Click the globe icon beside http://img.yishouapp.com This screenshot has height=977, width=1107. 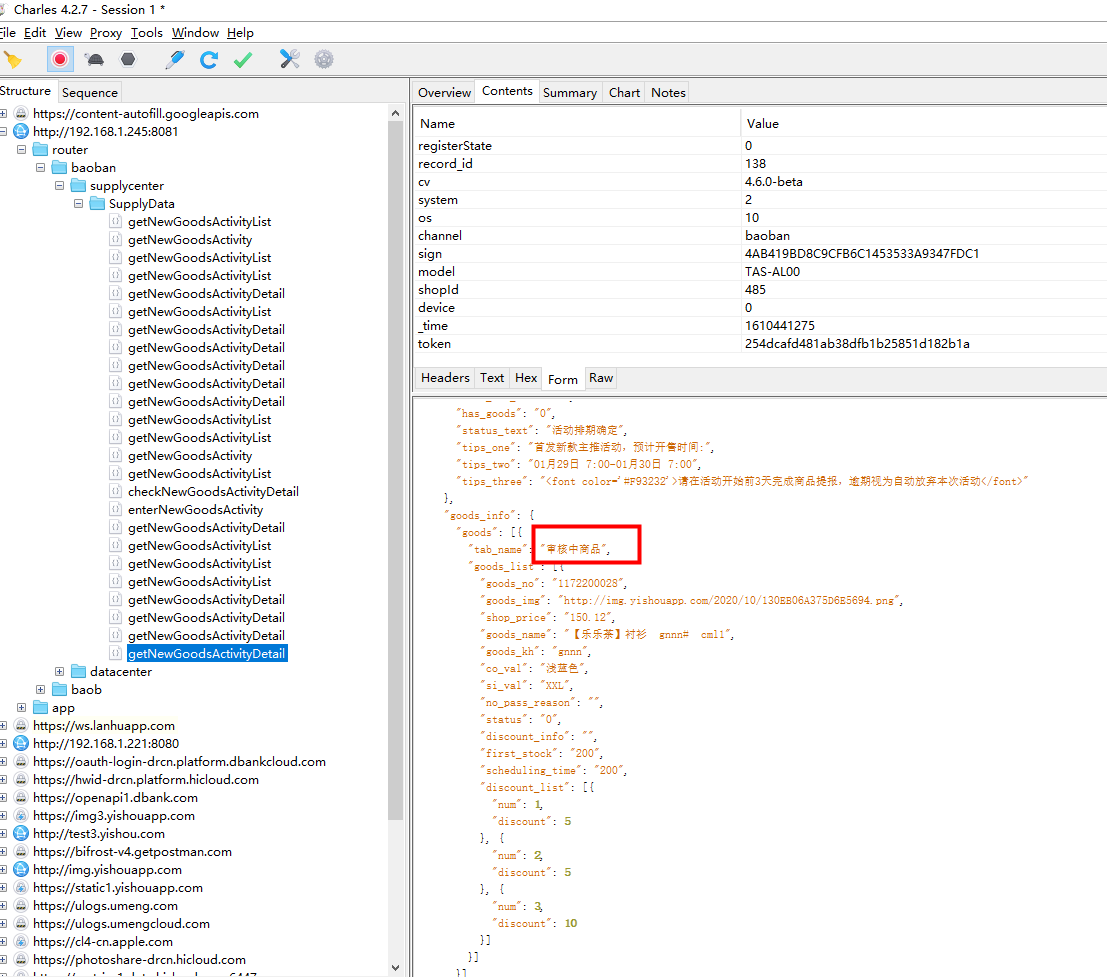(x=21, y=870)
